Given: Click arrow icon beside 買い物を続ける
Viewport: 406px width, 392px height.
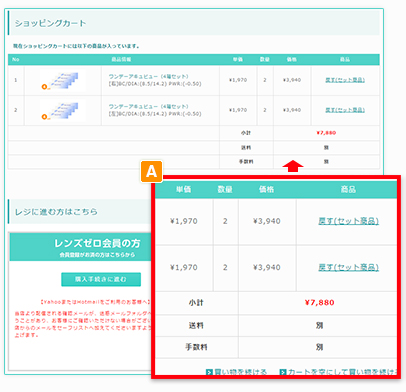Looking at the screenshot, I should point(209,372).
